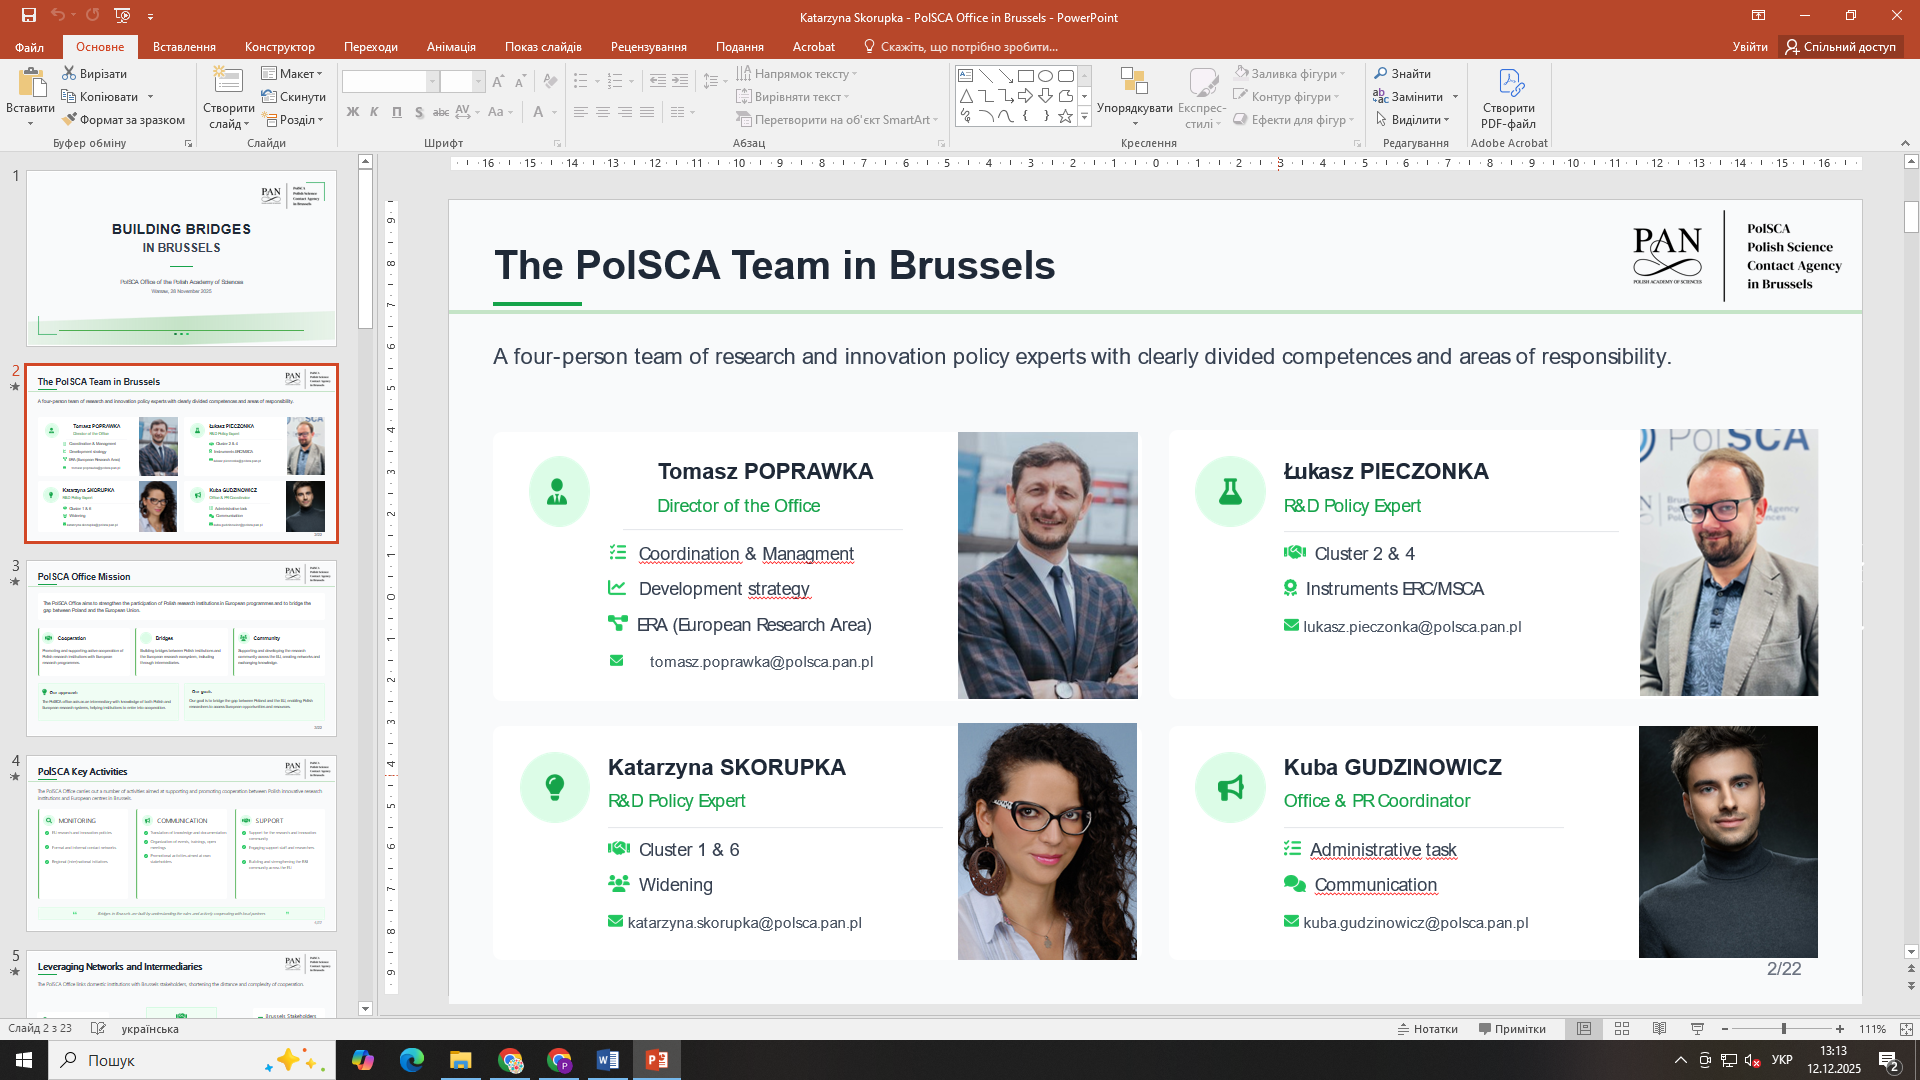Open the Arrange (Упорядкувати) icon
The height and width of the screenshot is (1080, 1920).
[x=1134, y=84]
